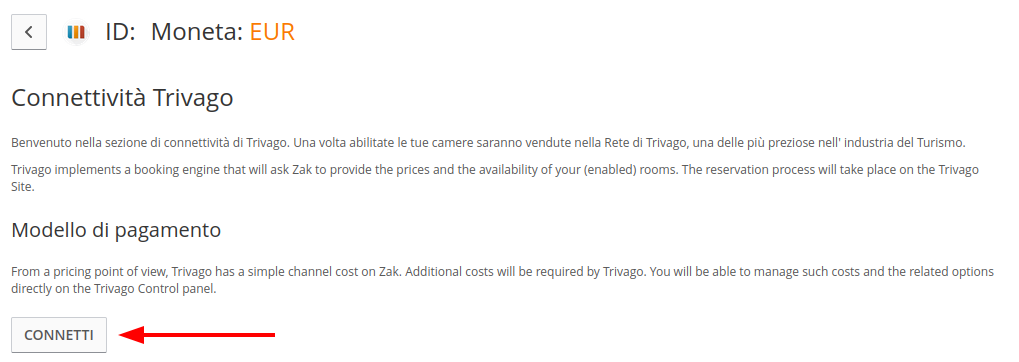Click the ID: label in header

(120, 32)
